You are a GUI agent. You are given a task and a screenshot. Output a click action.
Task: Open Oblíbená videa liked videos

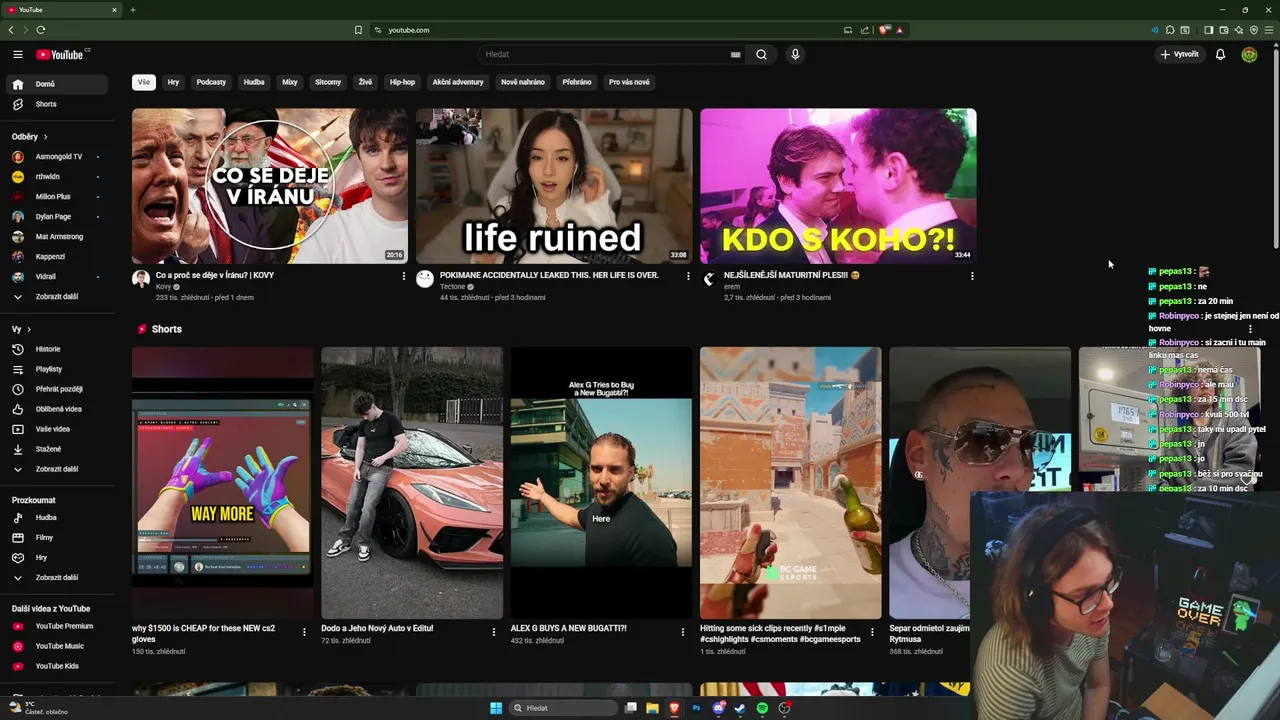[x=58, y=409]
